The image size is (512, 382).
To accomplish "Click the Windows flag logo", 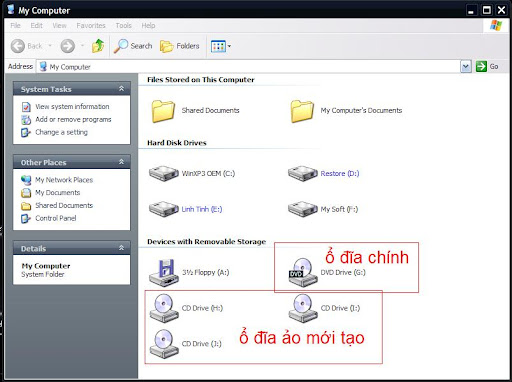I will (496, 25).
